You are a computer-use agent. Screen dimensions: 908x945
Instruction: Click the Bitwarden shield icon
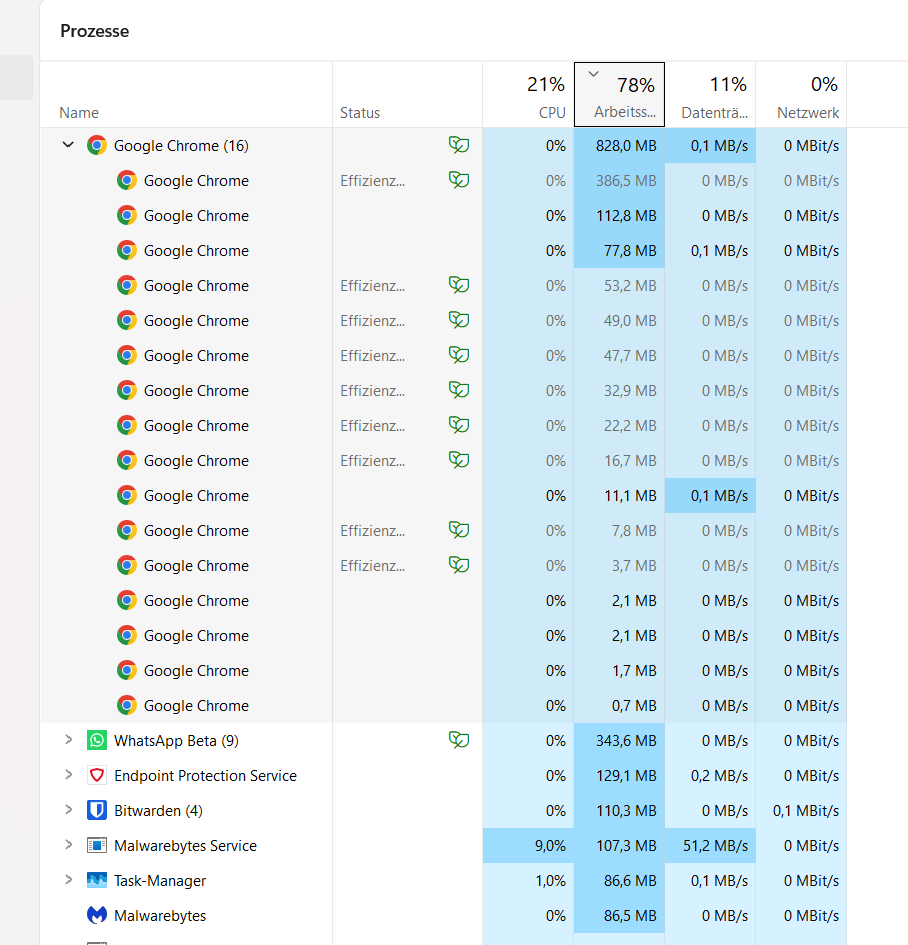[96, 810]
